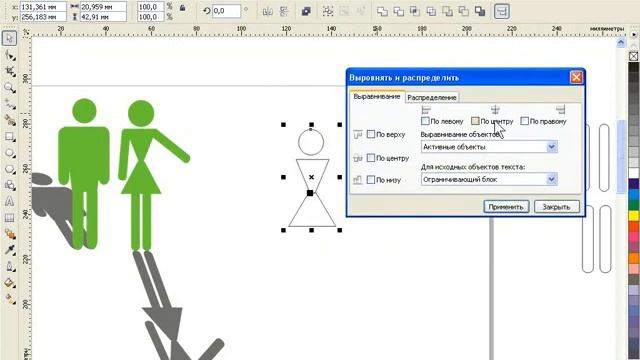Select the Smart Fill tool
The image size is (640, 360).
[x=9, y=120]
